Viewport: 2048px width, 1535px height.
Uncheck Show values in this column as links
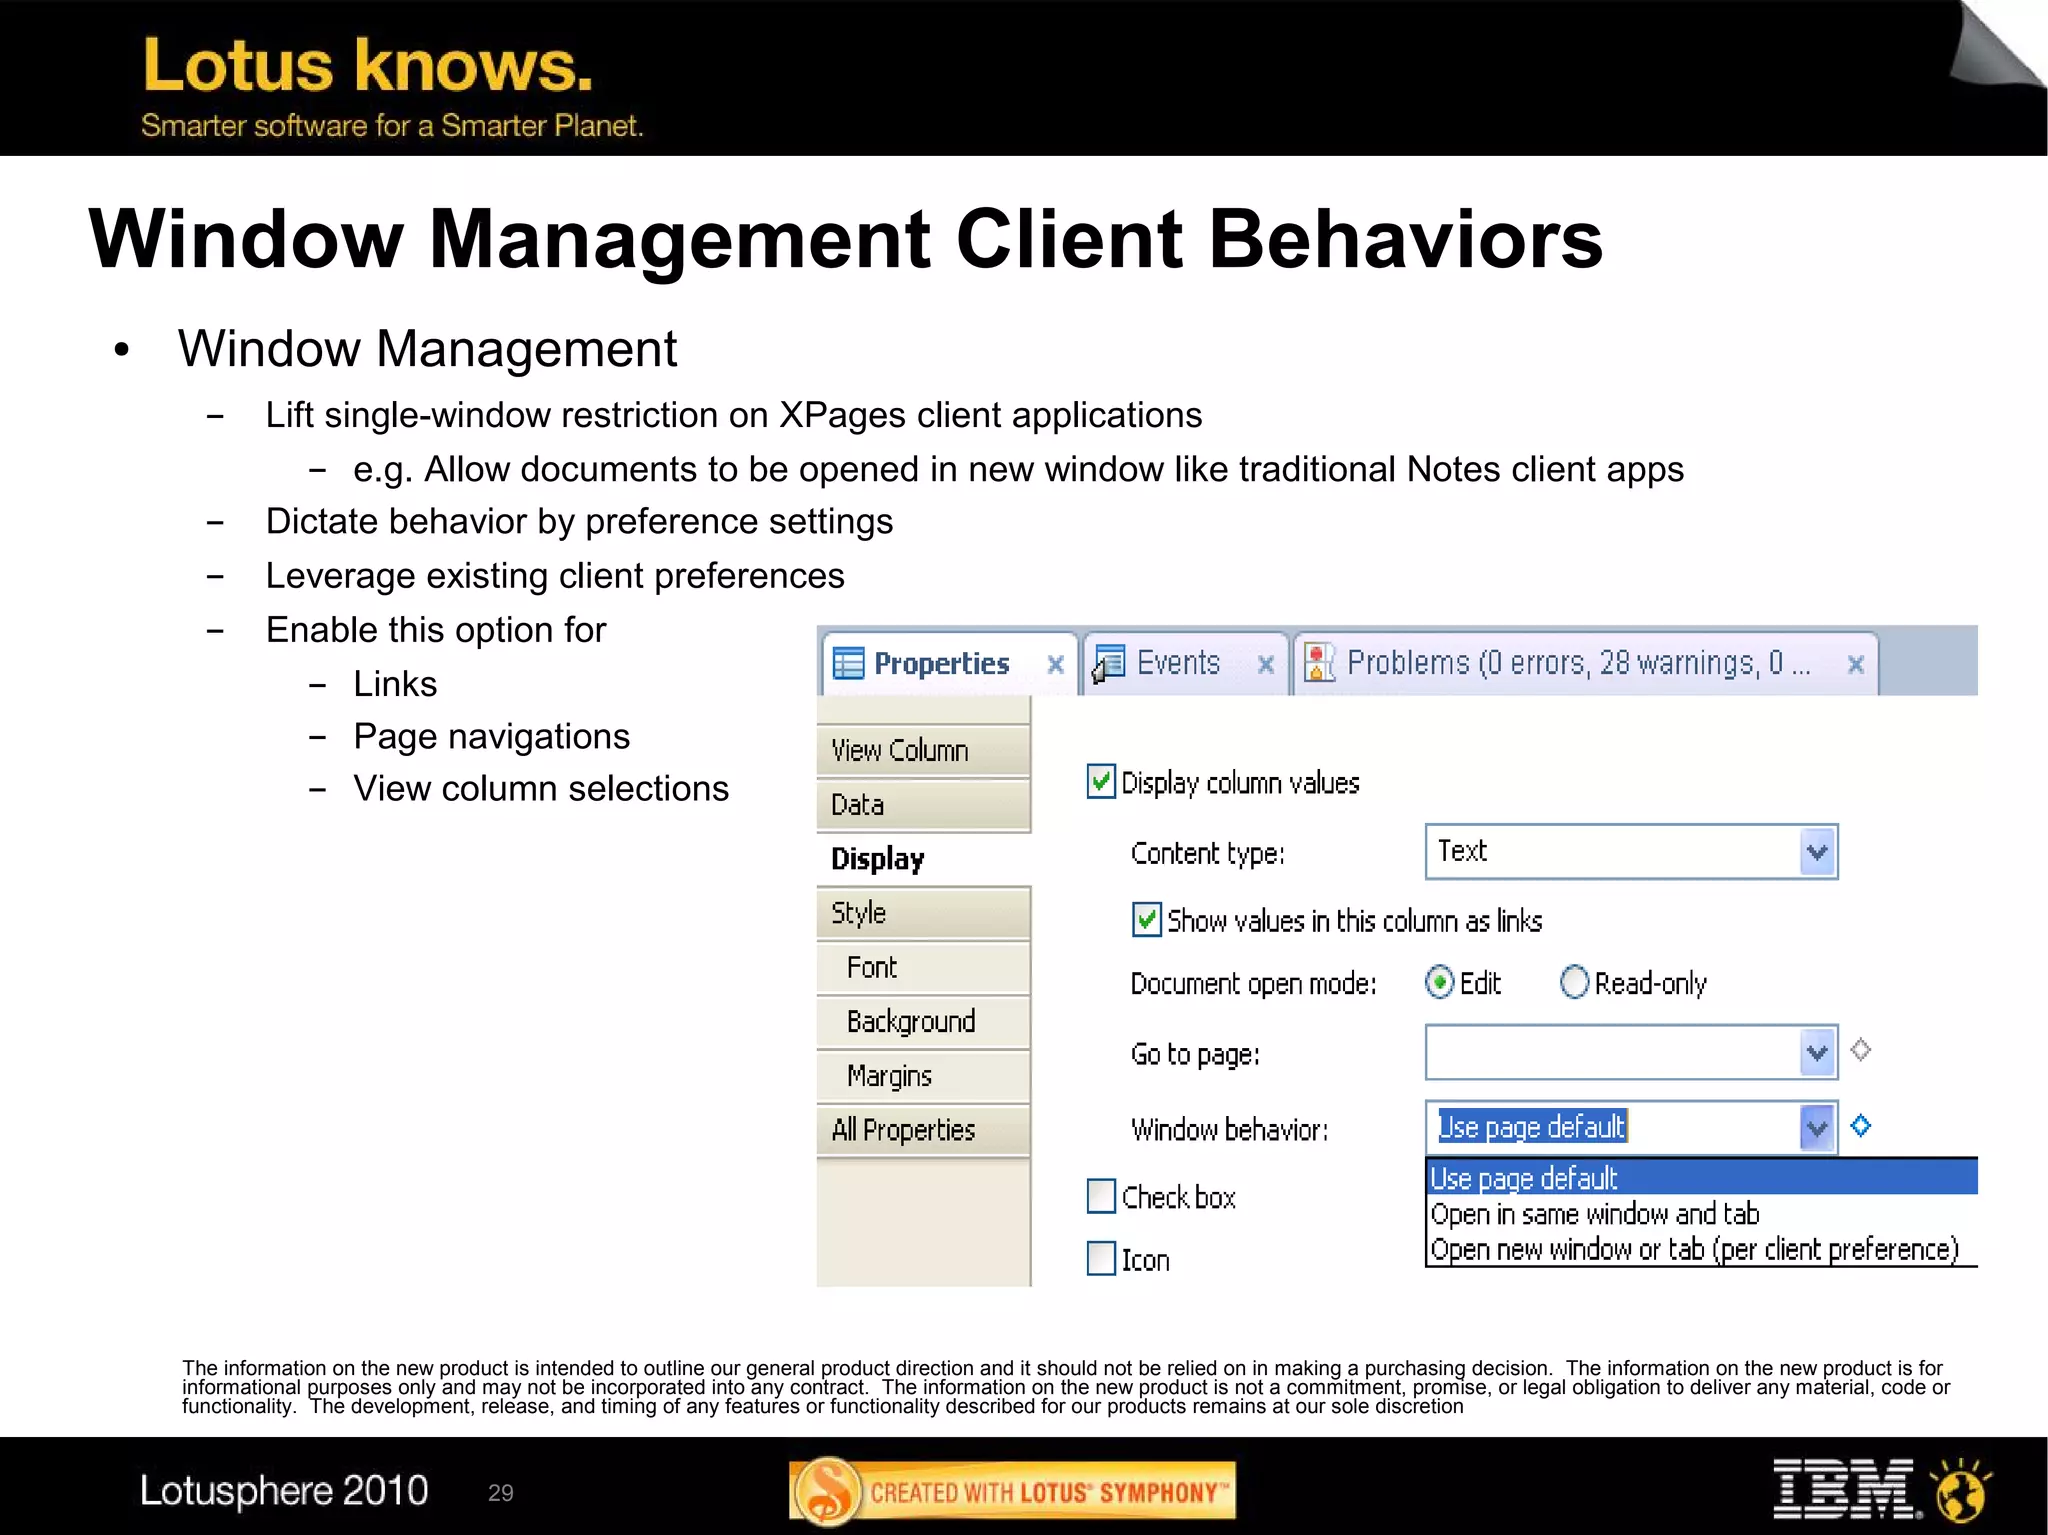click(1147, 920)
